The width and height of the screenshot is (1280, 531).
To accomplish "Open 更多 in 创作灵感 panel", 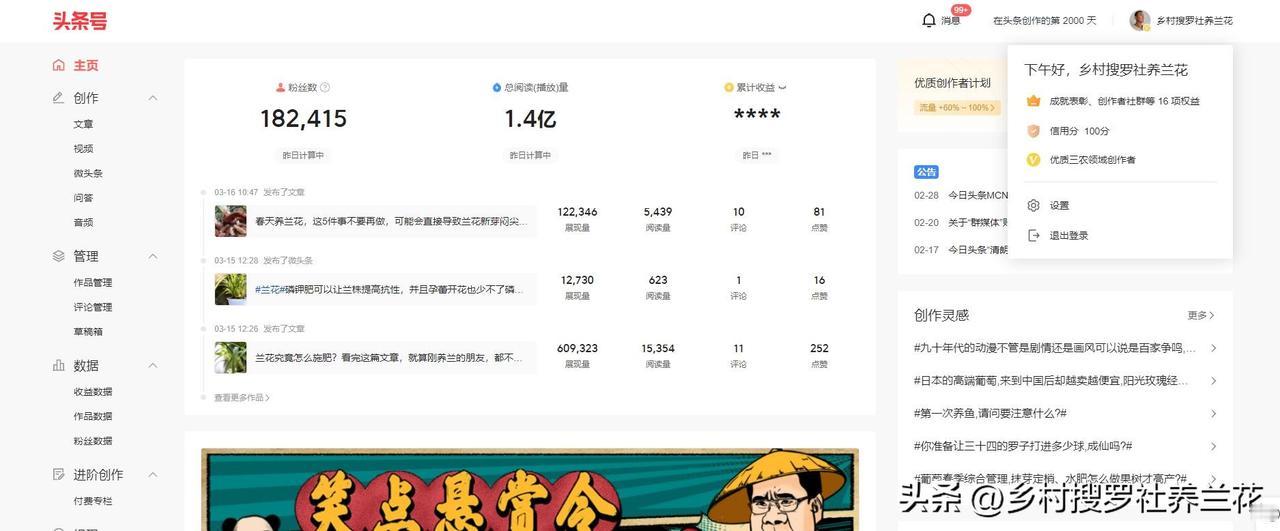I will click(x=1201, y=315).
